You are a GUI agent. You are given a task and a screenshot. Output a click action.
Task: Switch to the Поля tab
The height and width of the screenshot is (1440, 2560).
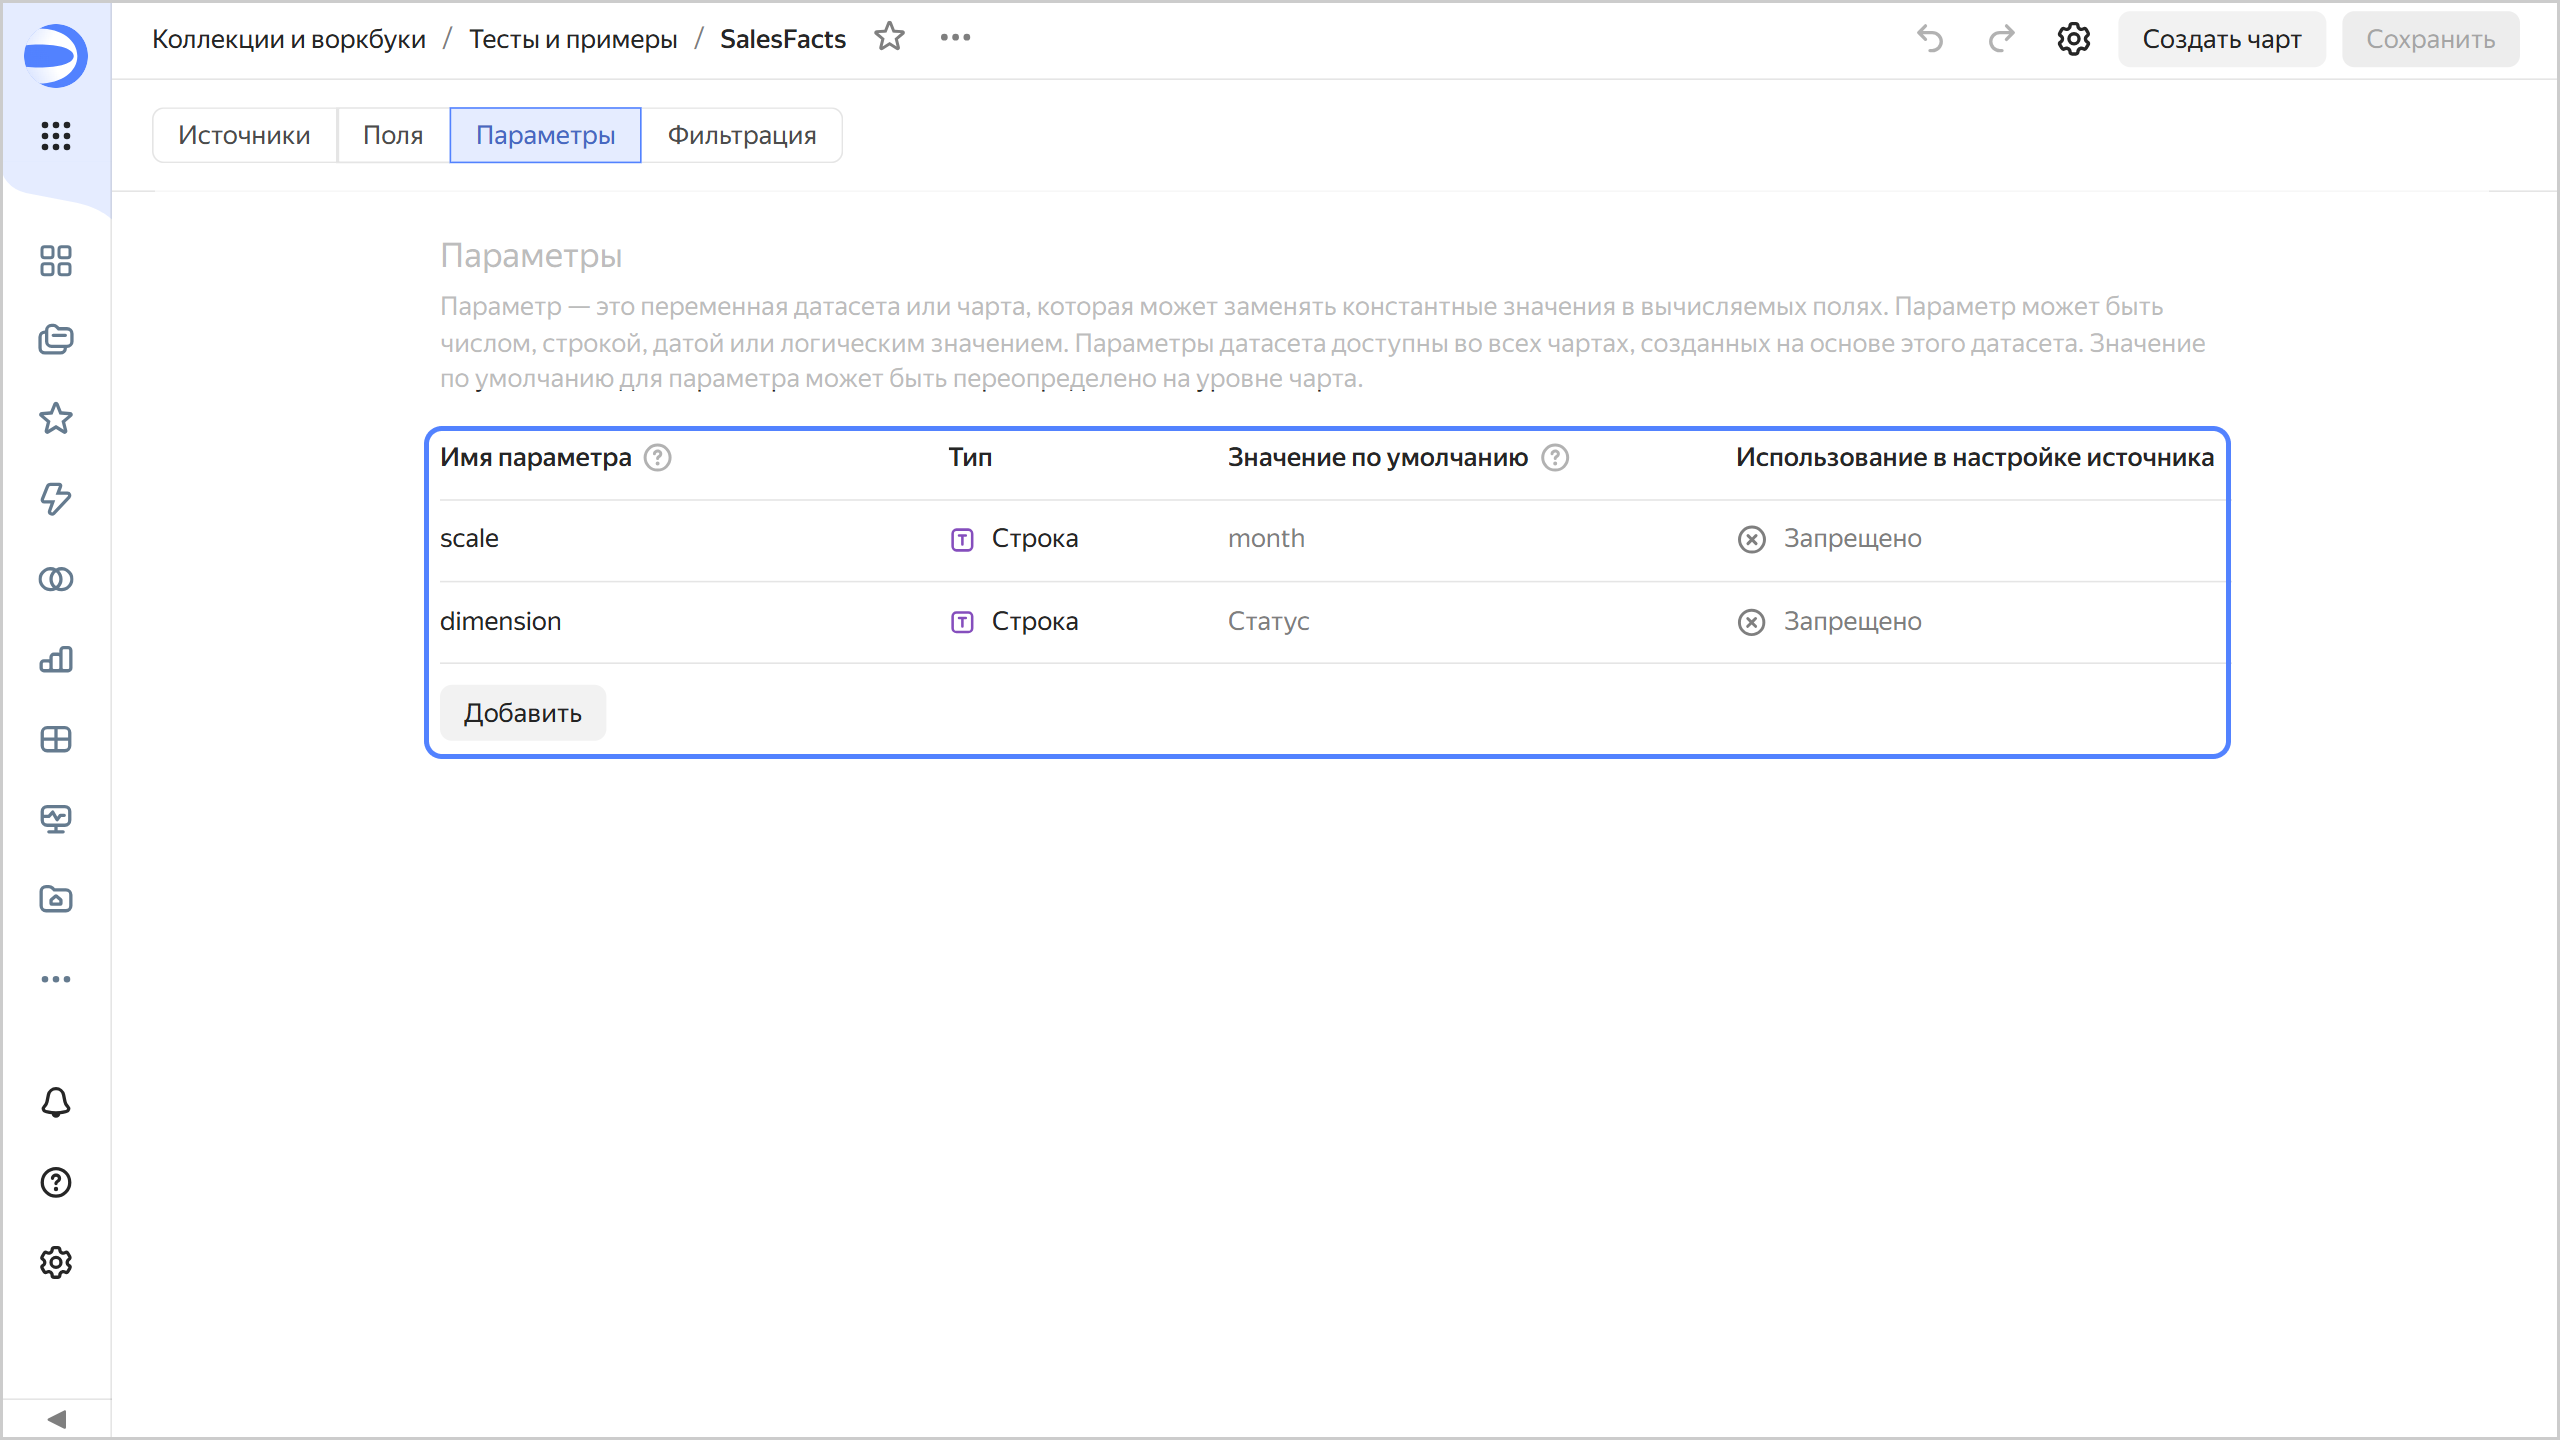392,134
